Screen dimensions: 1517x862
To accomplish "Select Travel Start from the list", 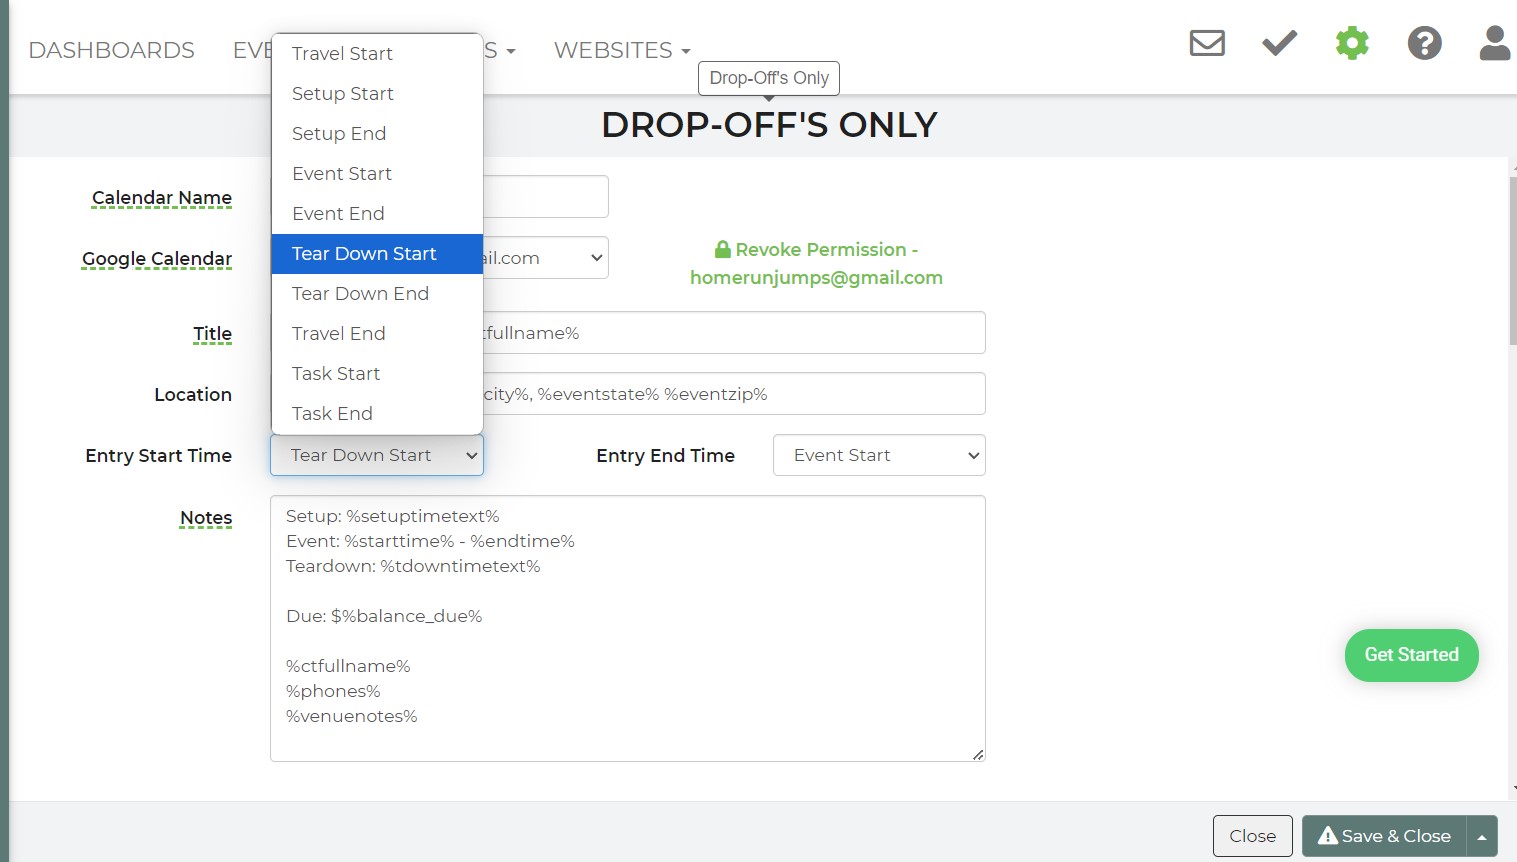I will 342,54.
